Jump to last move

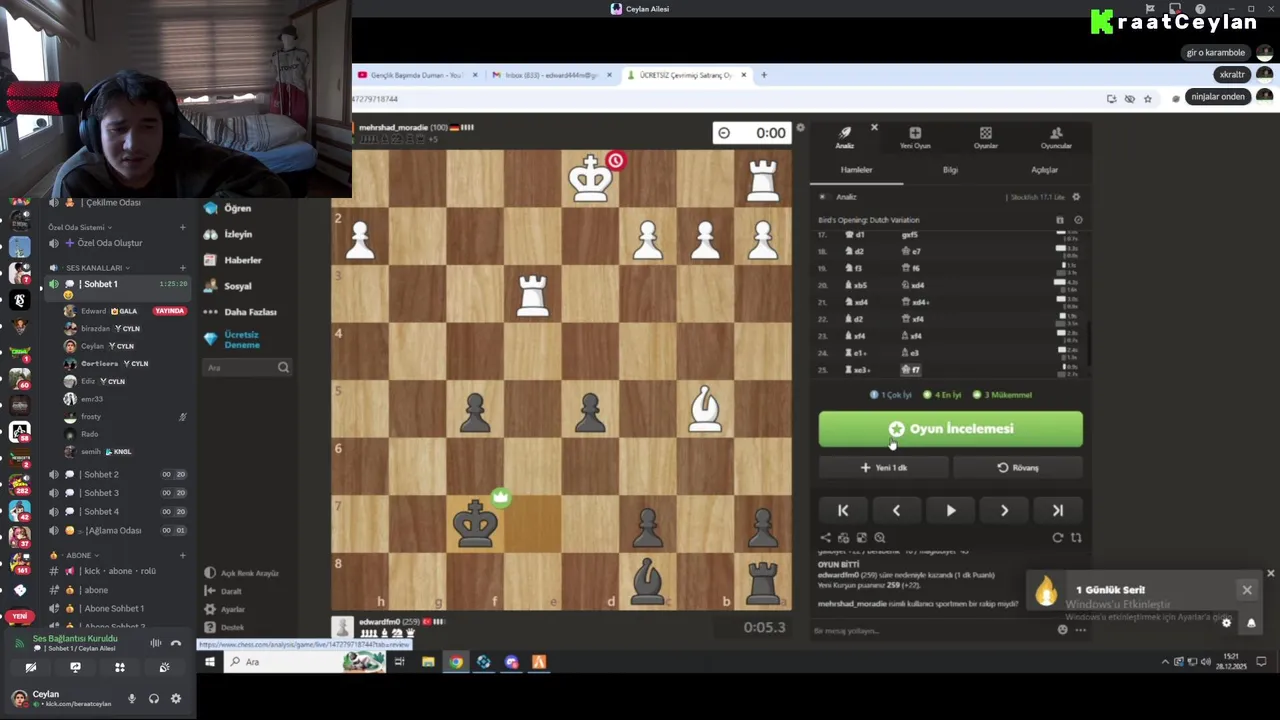(x=1058, y=510)
